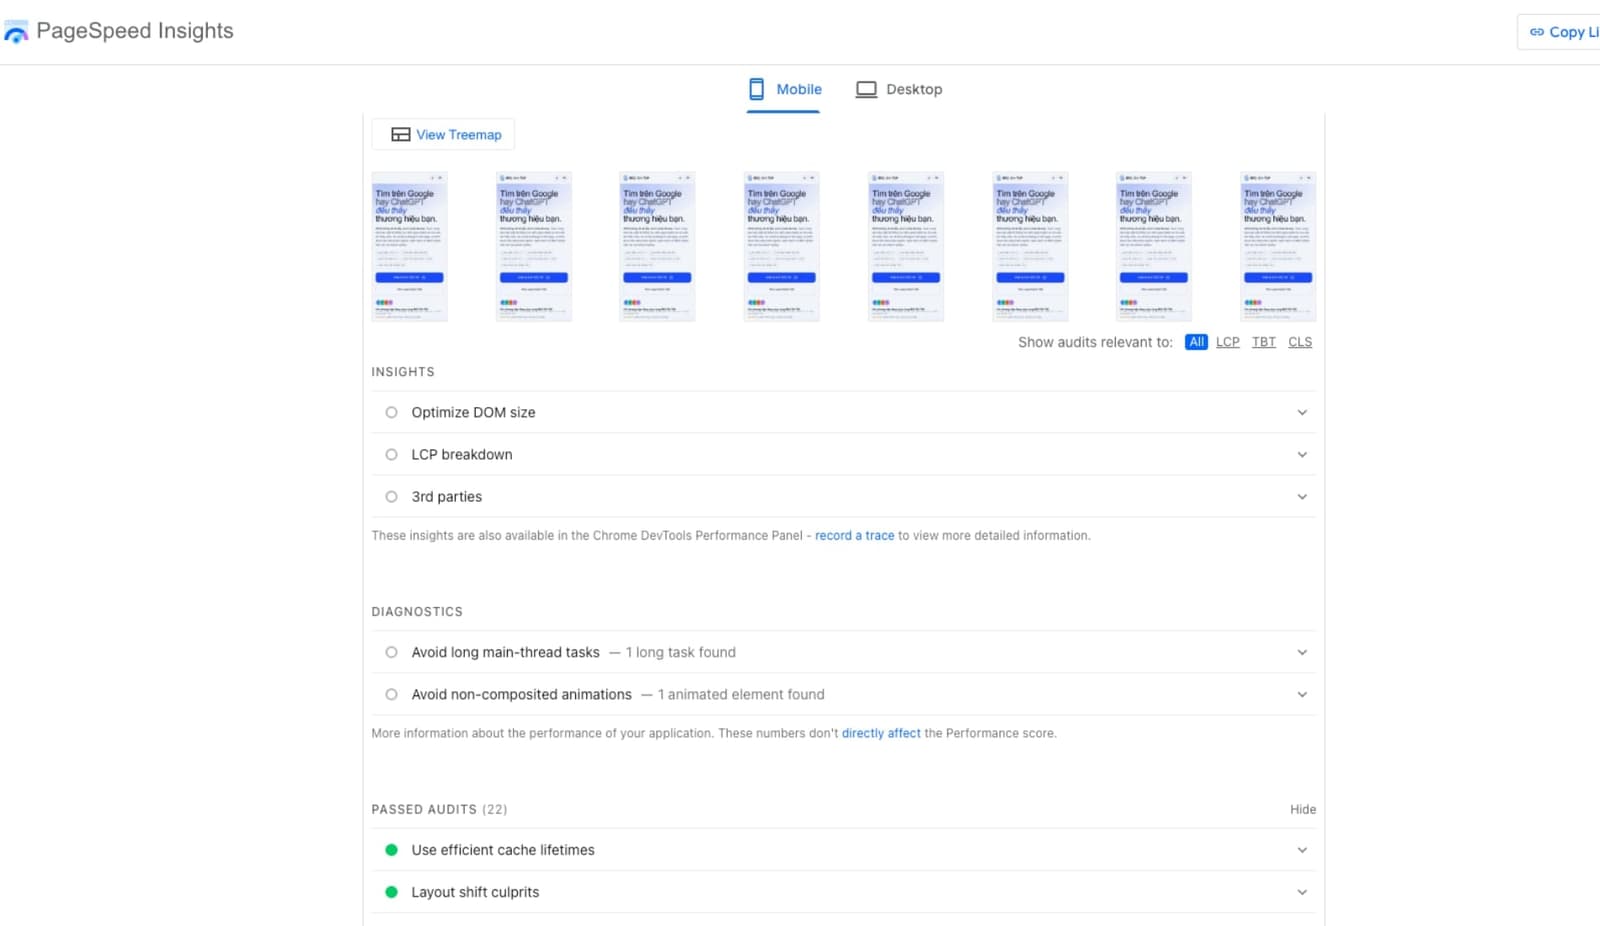
Task: Select the All audits filter
Action: click(x=1196, y=342)
